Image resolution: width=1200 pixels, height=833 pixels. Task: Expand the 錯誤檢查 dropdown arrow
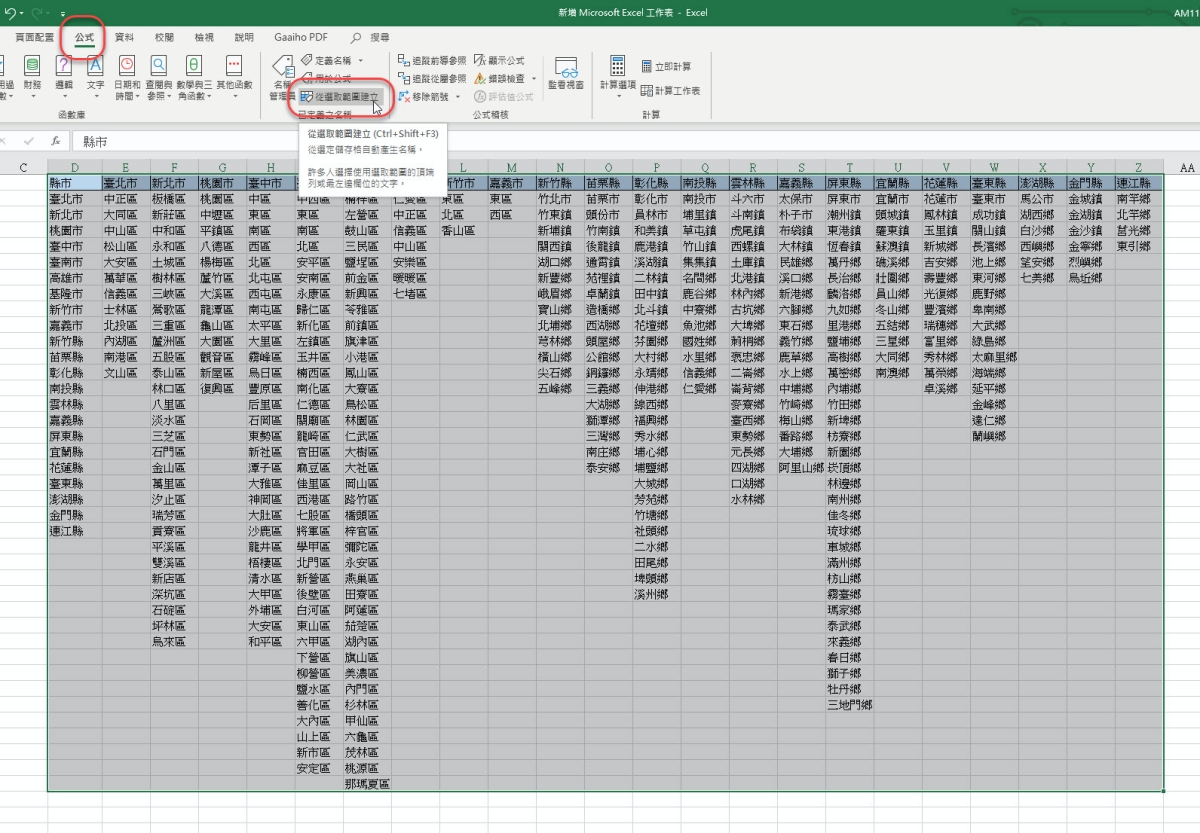534,79
